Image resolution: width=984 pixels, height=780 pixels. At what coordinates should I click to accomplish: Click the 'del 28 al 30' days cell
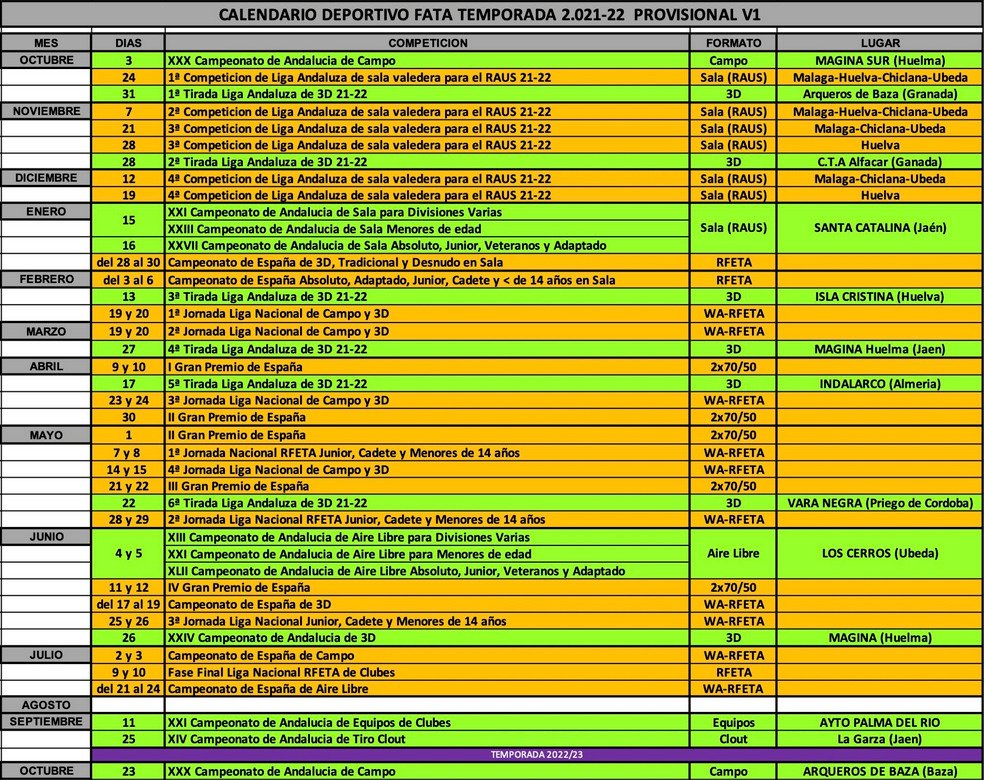tap(127, 262)
